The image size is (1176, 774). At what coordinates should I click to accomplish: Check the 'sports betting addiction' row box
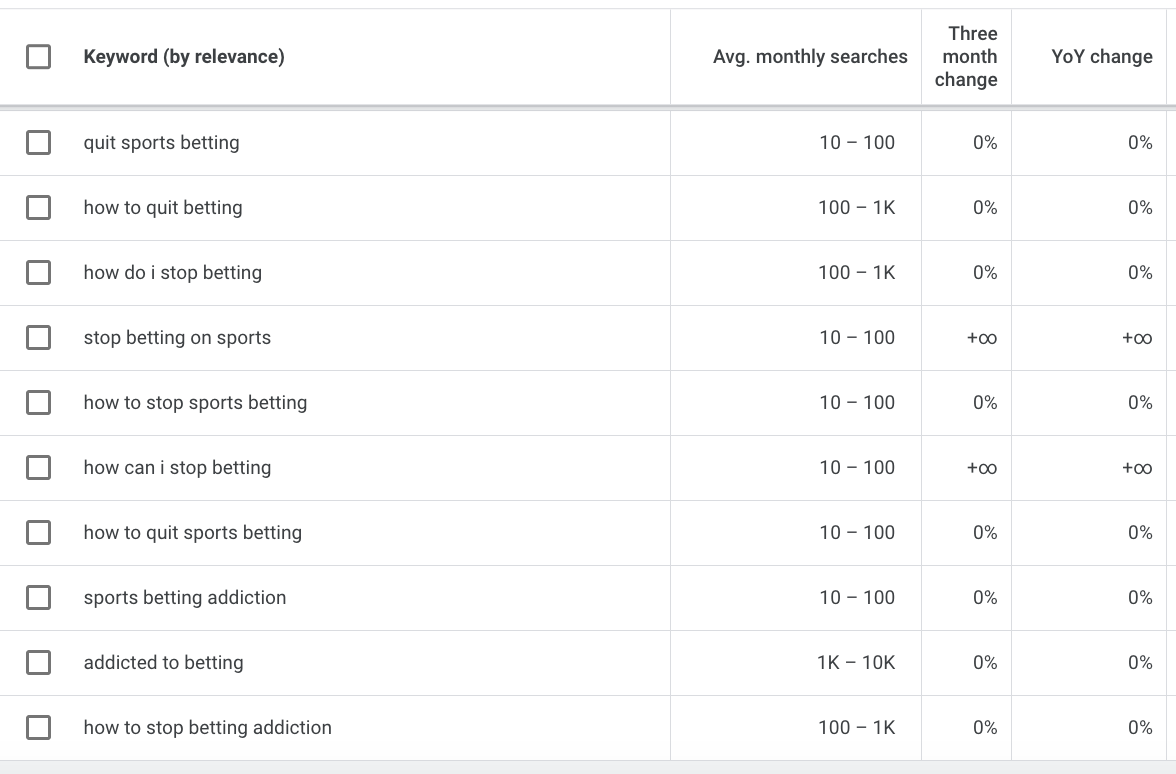38,598
